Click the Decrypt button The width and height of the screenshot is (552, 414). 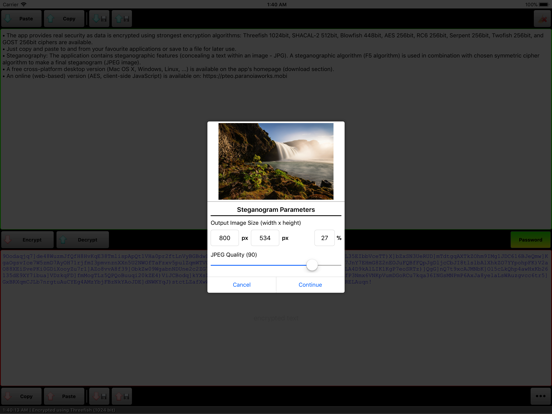(x=82, y=240)
